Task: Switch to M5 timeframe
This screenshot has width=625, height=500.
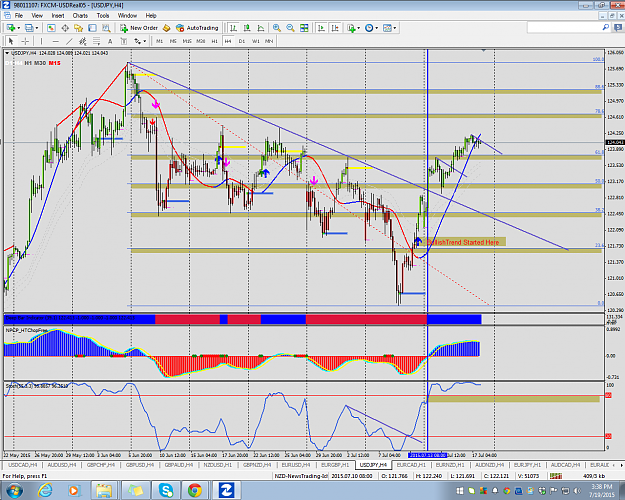Action: 173,41
